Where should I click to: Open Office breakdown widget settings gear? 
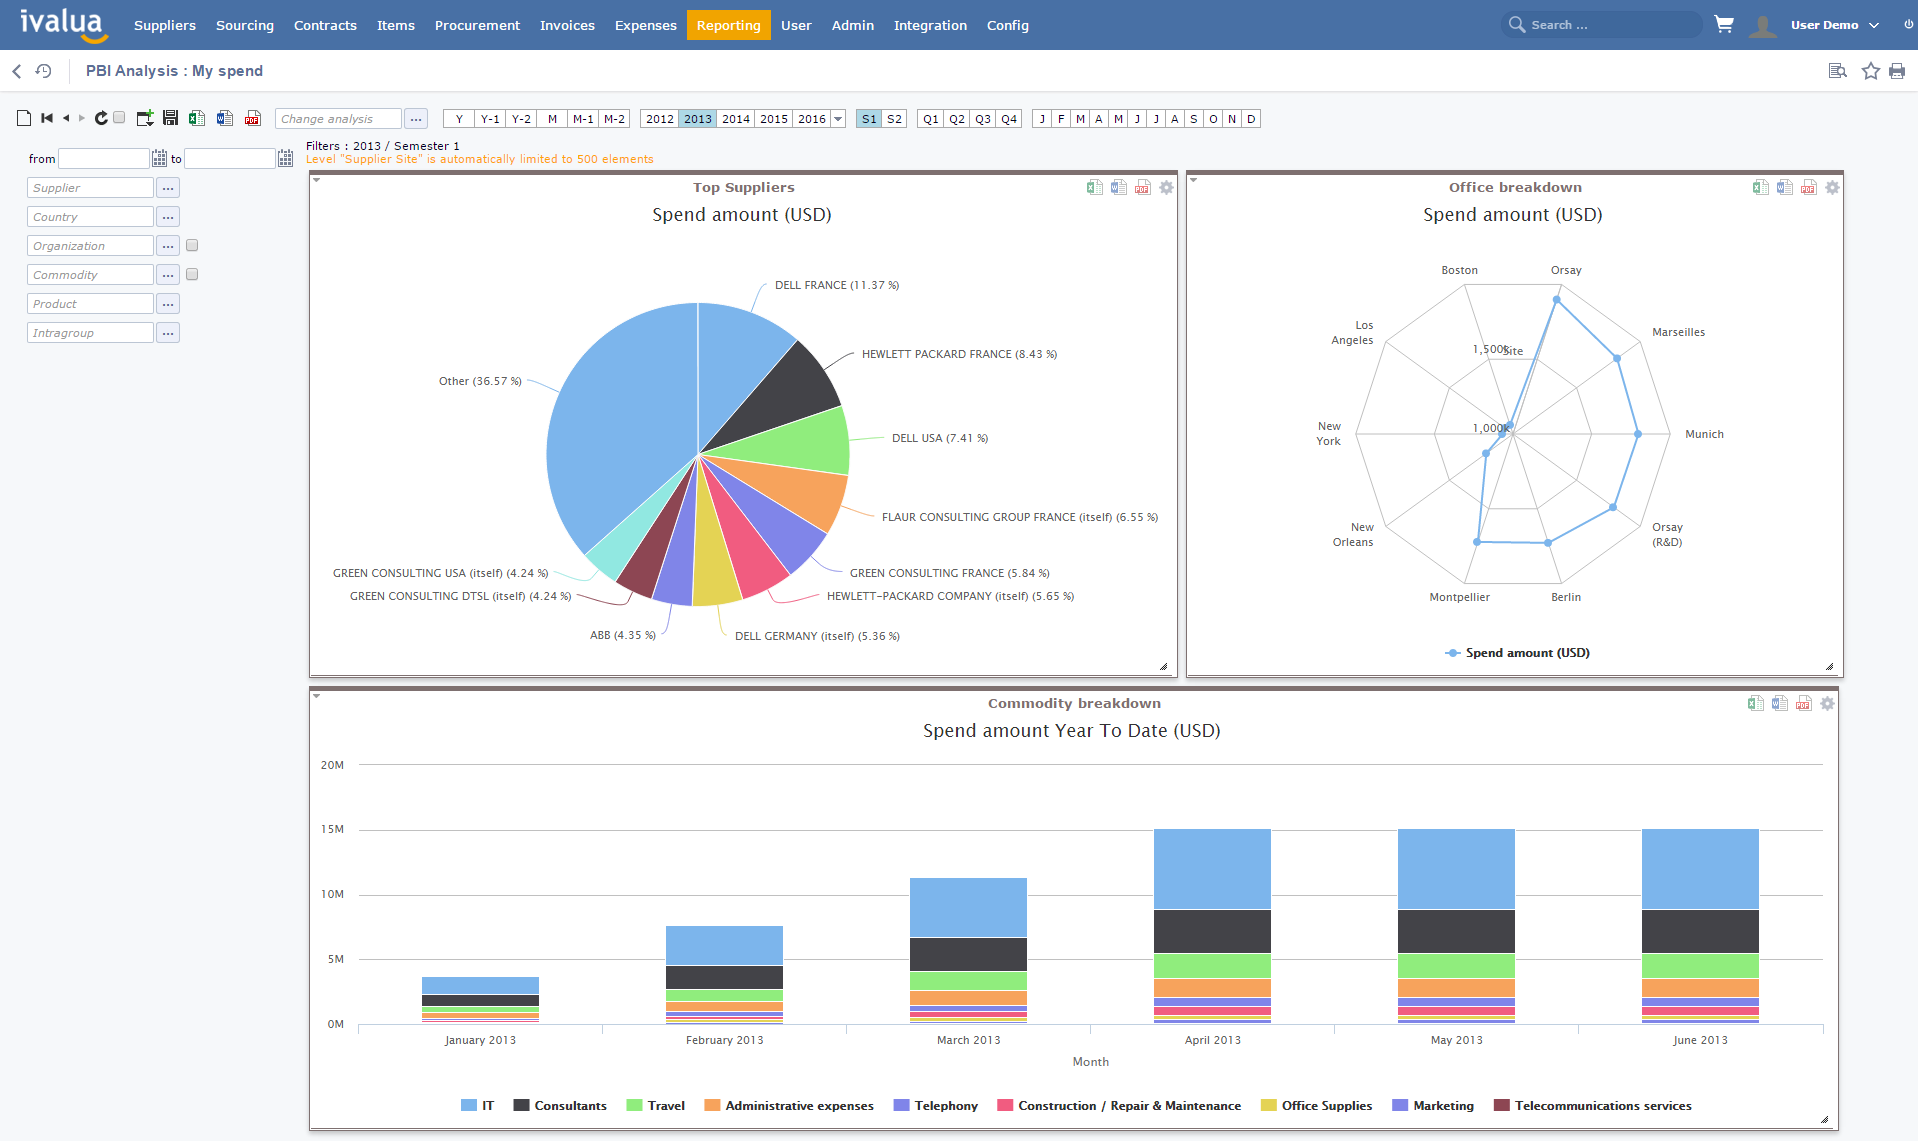(1832, 187)
